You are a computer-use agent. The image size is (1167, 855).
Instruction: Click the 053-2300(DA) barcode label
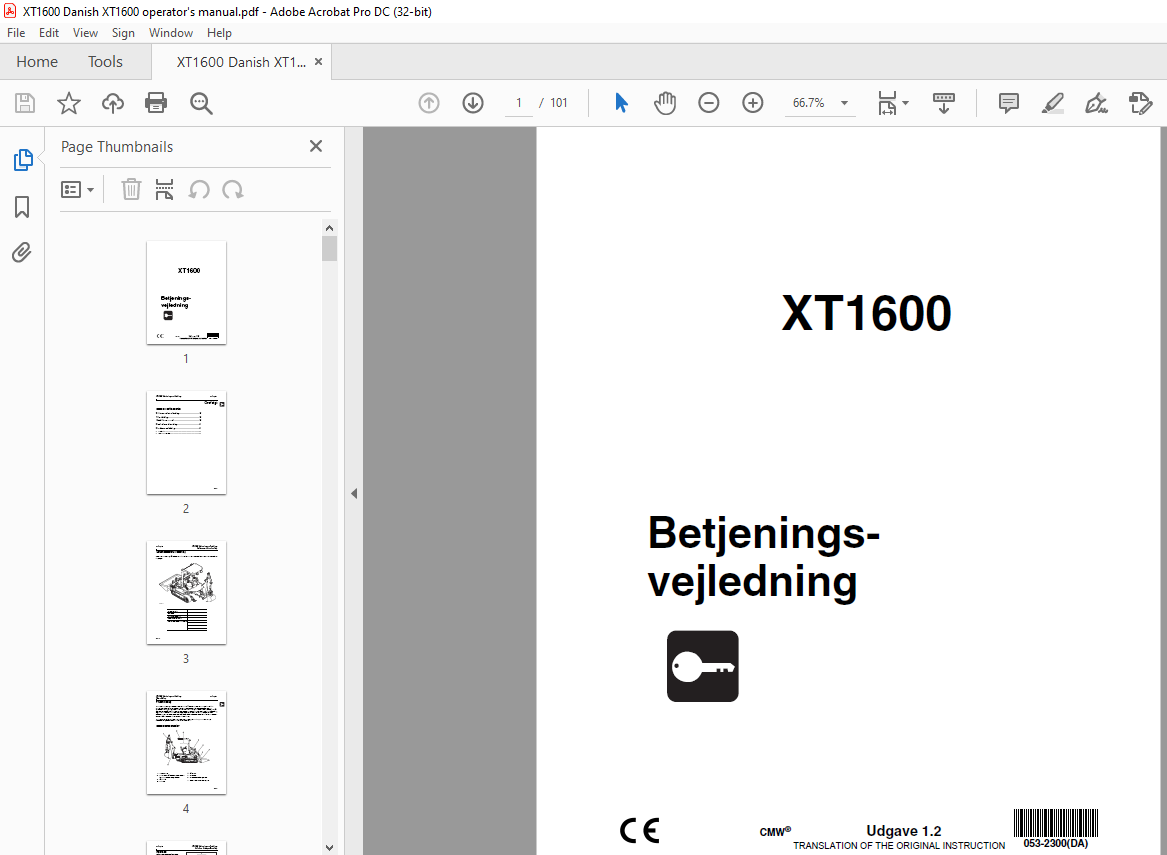1055,843
